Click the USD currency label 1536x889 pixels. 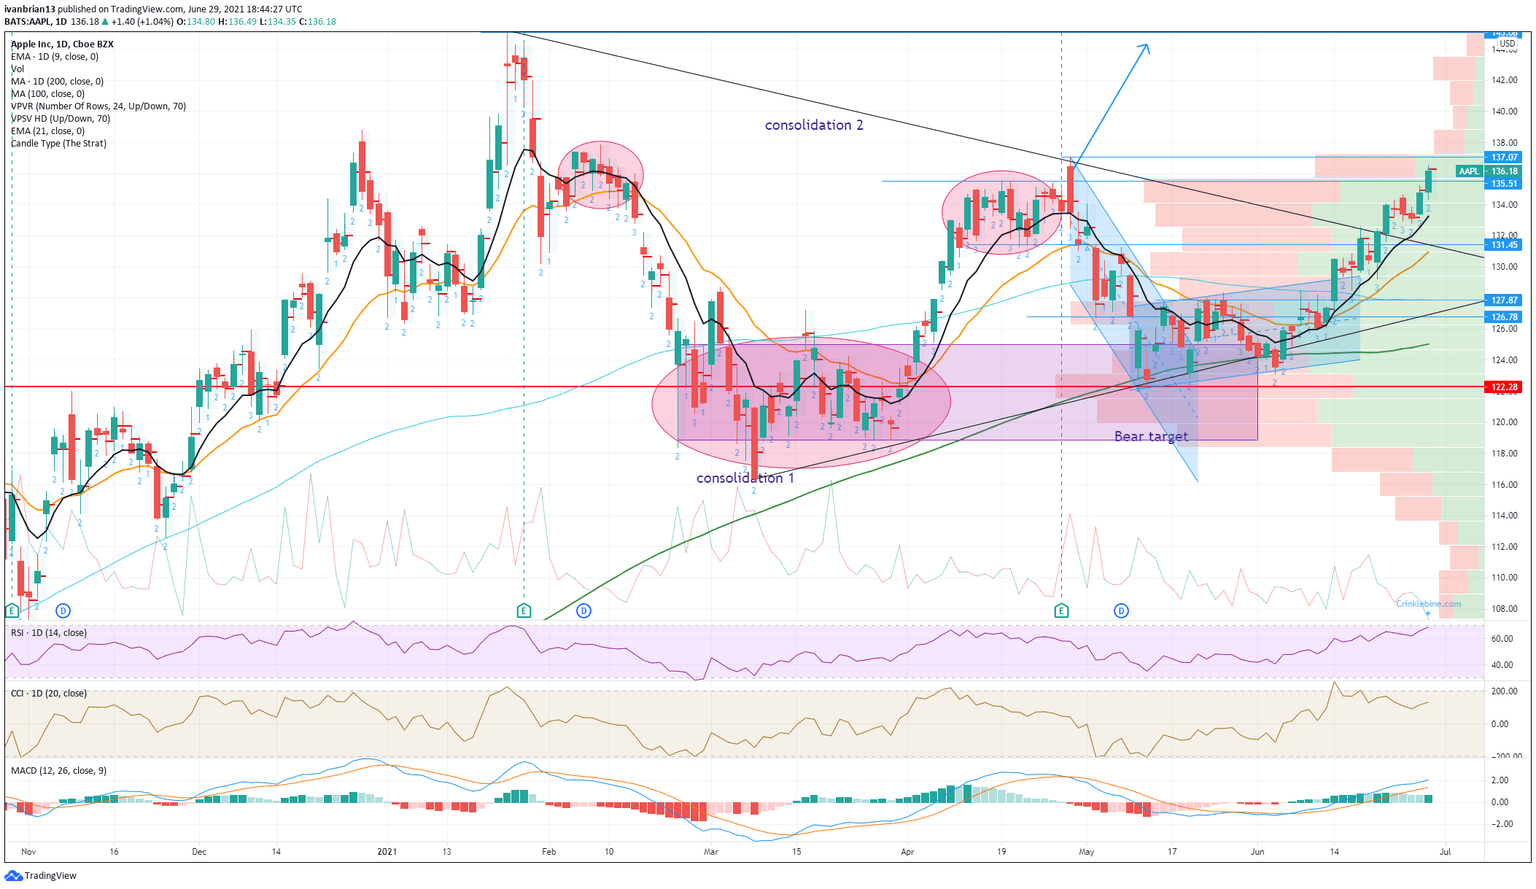[1507, 44]
